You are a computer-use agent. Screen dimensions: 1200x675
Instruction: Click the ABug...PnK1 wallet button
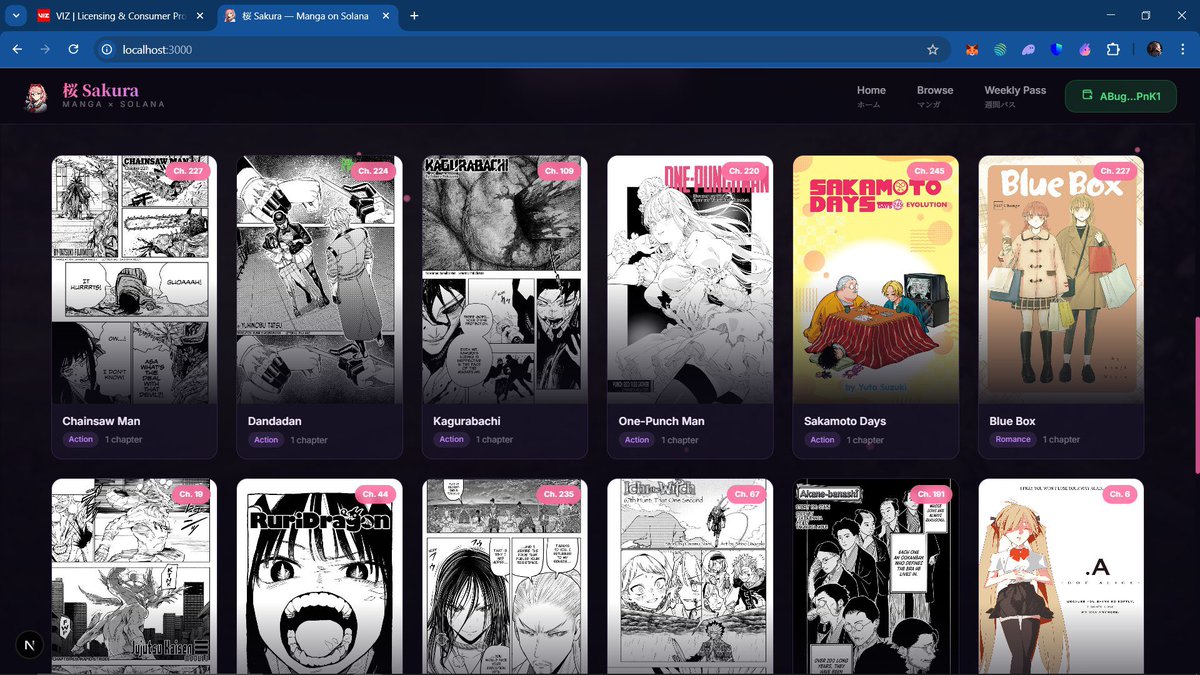coord(1121,96)
